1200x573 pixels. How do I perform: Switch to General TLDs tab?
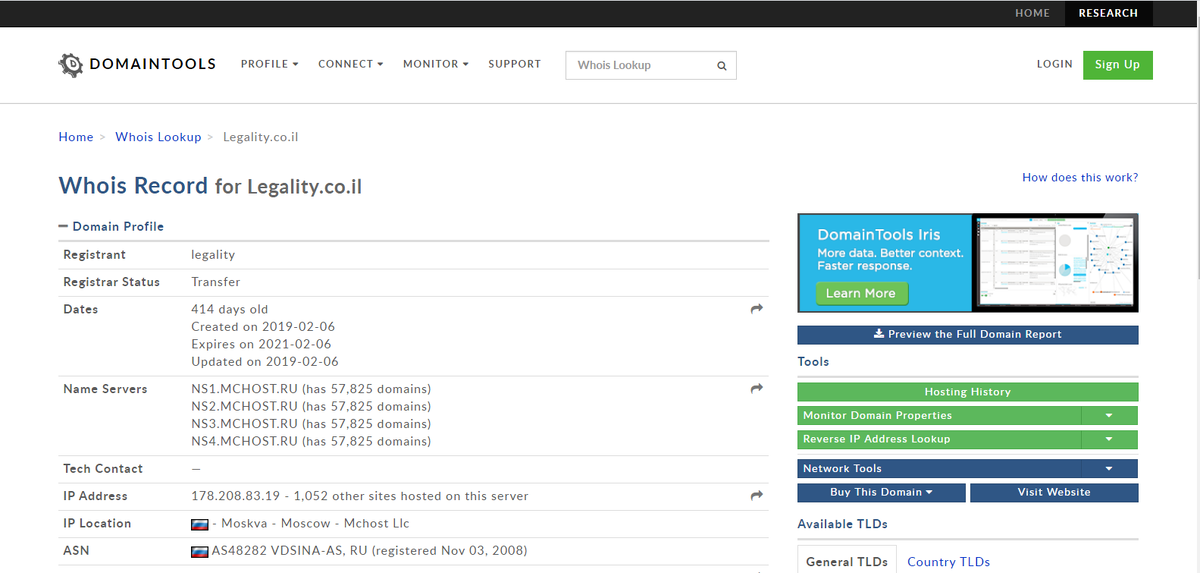847,562
